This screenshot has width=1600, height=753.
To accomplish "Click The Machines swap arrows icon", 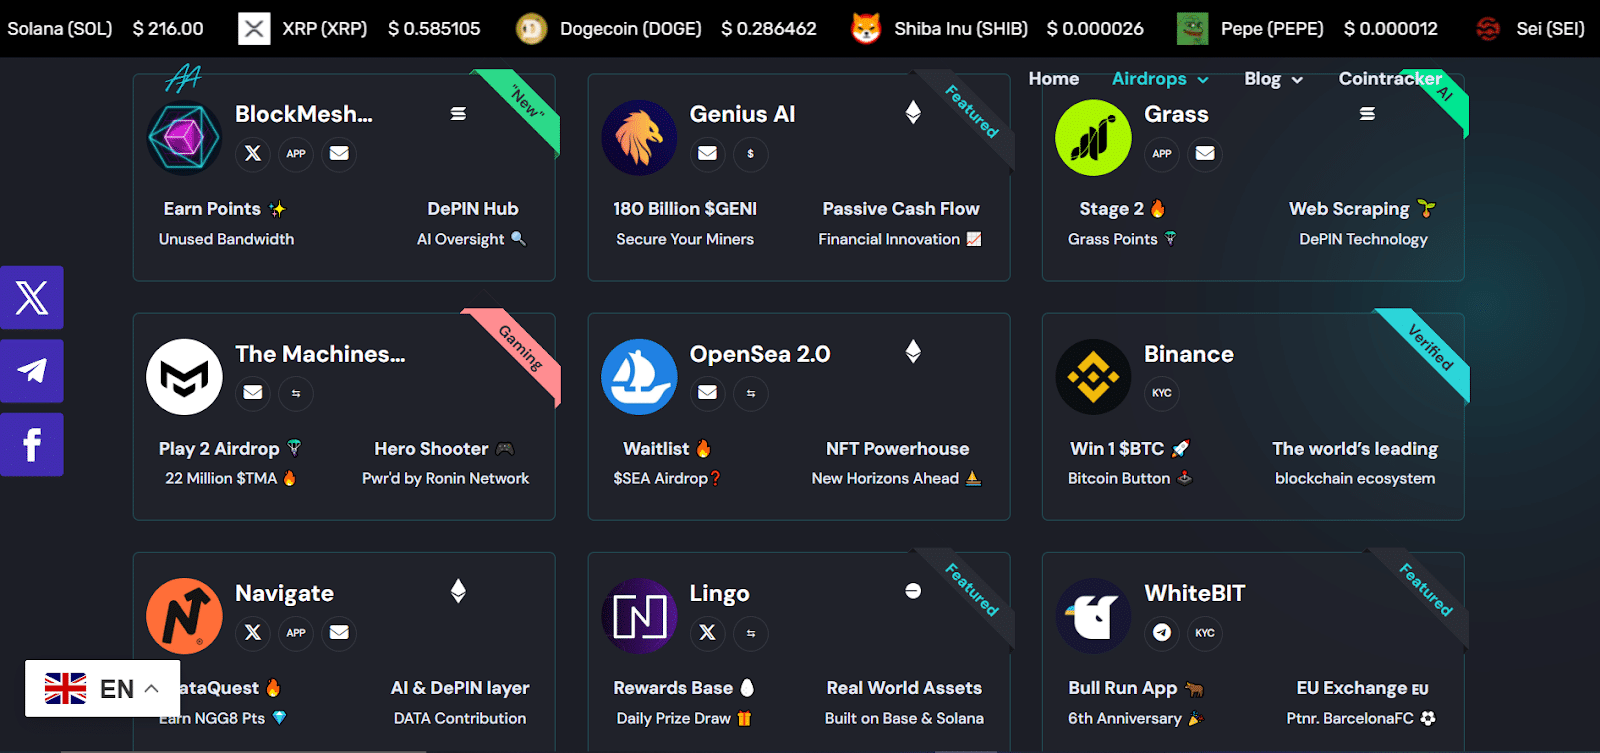I will 296,393.
